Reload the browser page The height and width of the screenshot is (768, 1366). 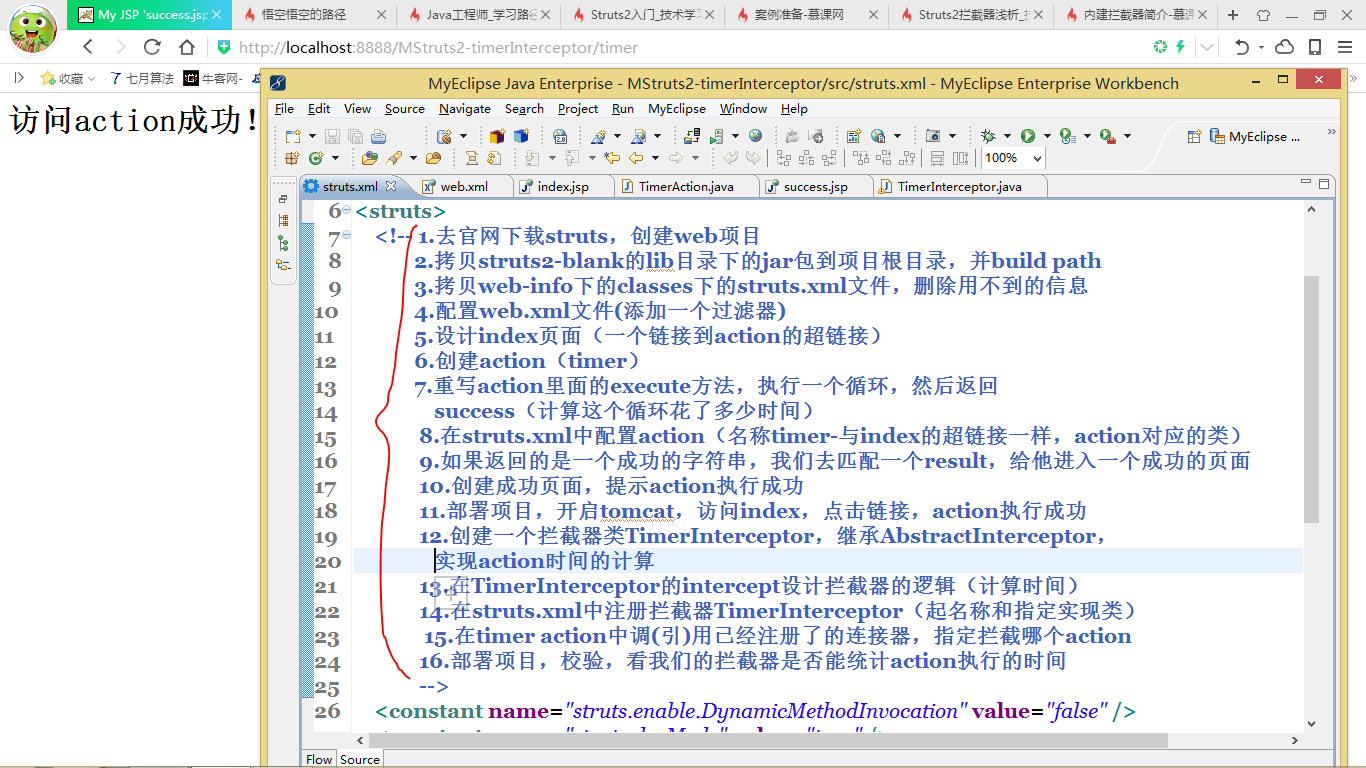152,47
